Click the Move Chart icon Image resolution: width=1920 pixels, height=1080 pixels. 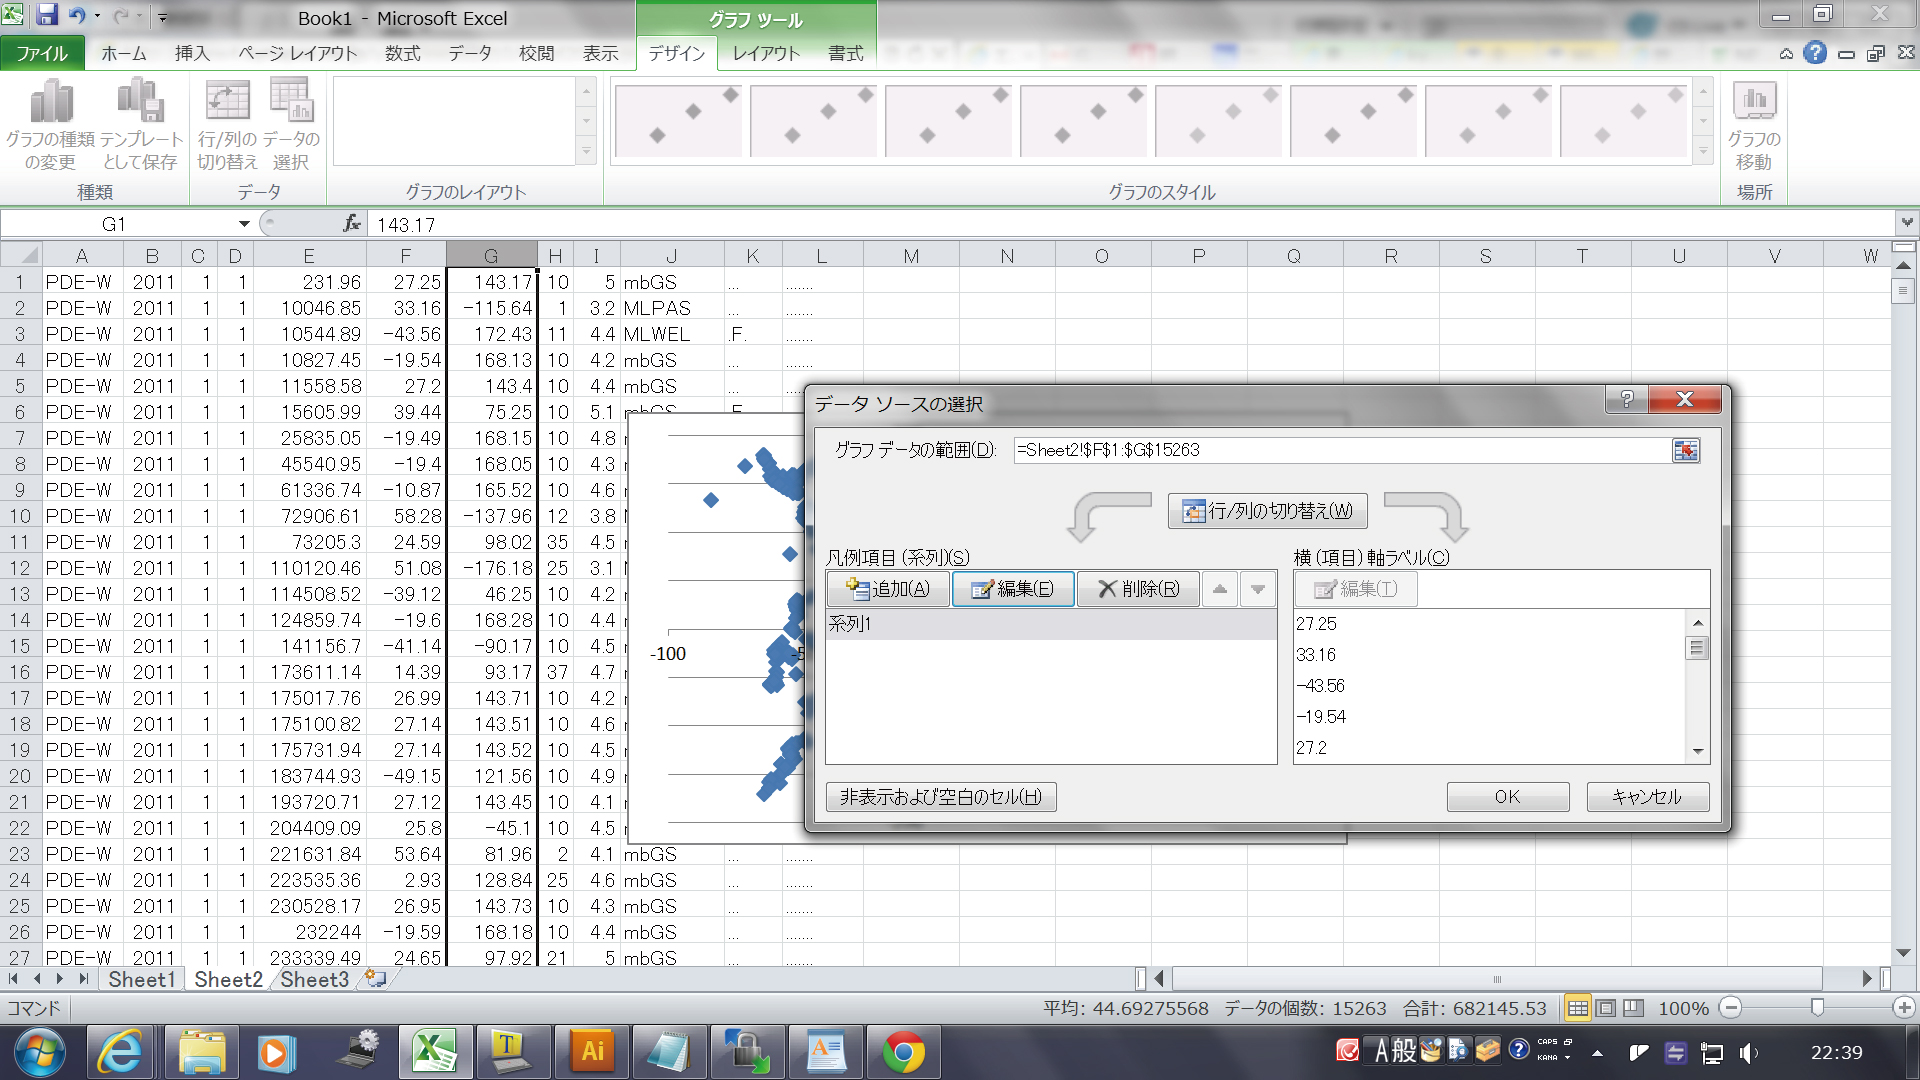[1754, 124]
